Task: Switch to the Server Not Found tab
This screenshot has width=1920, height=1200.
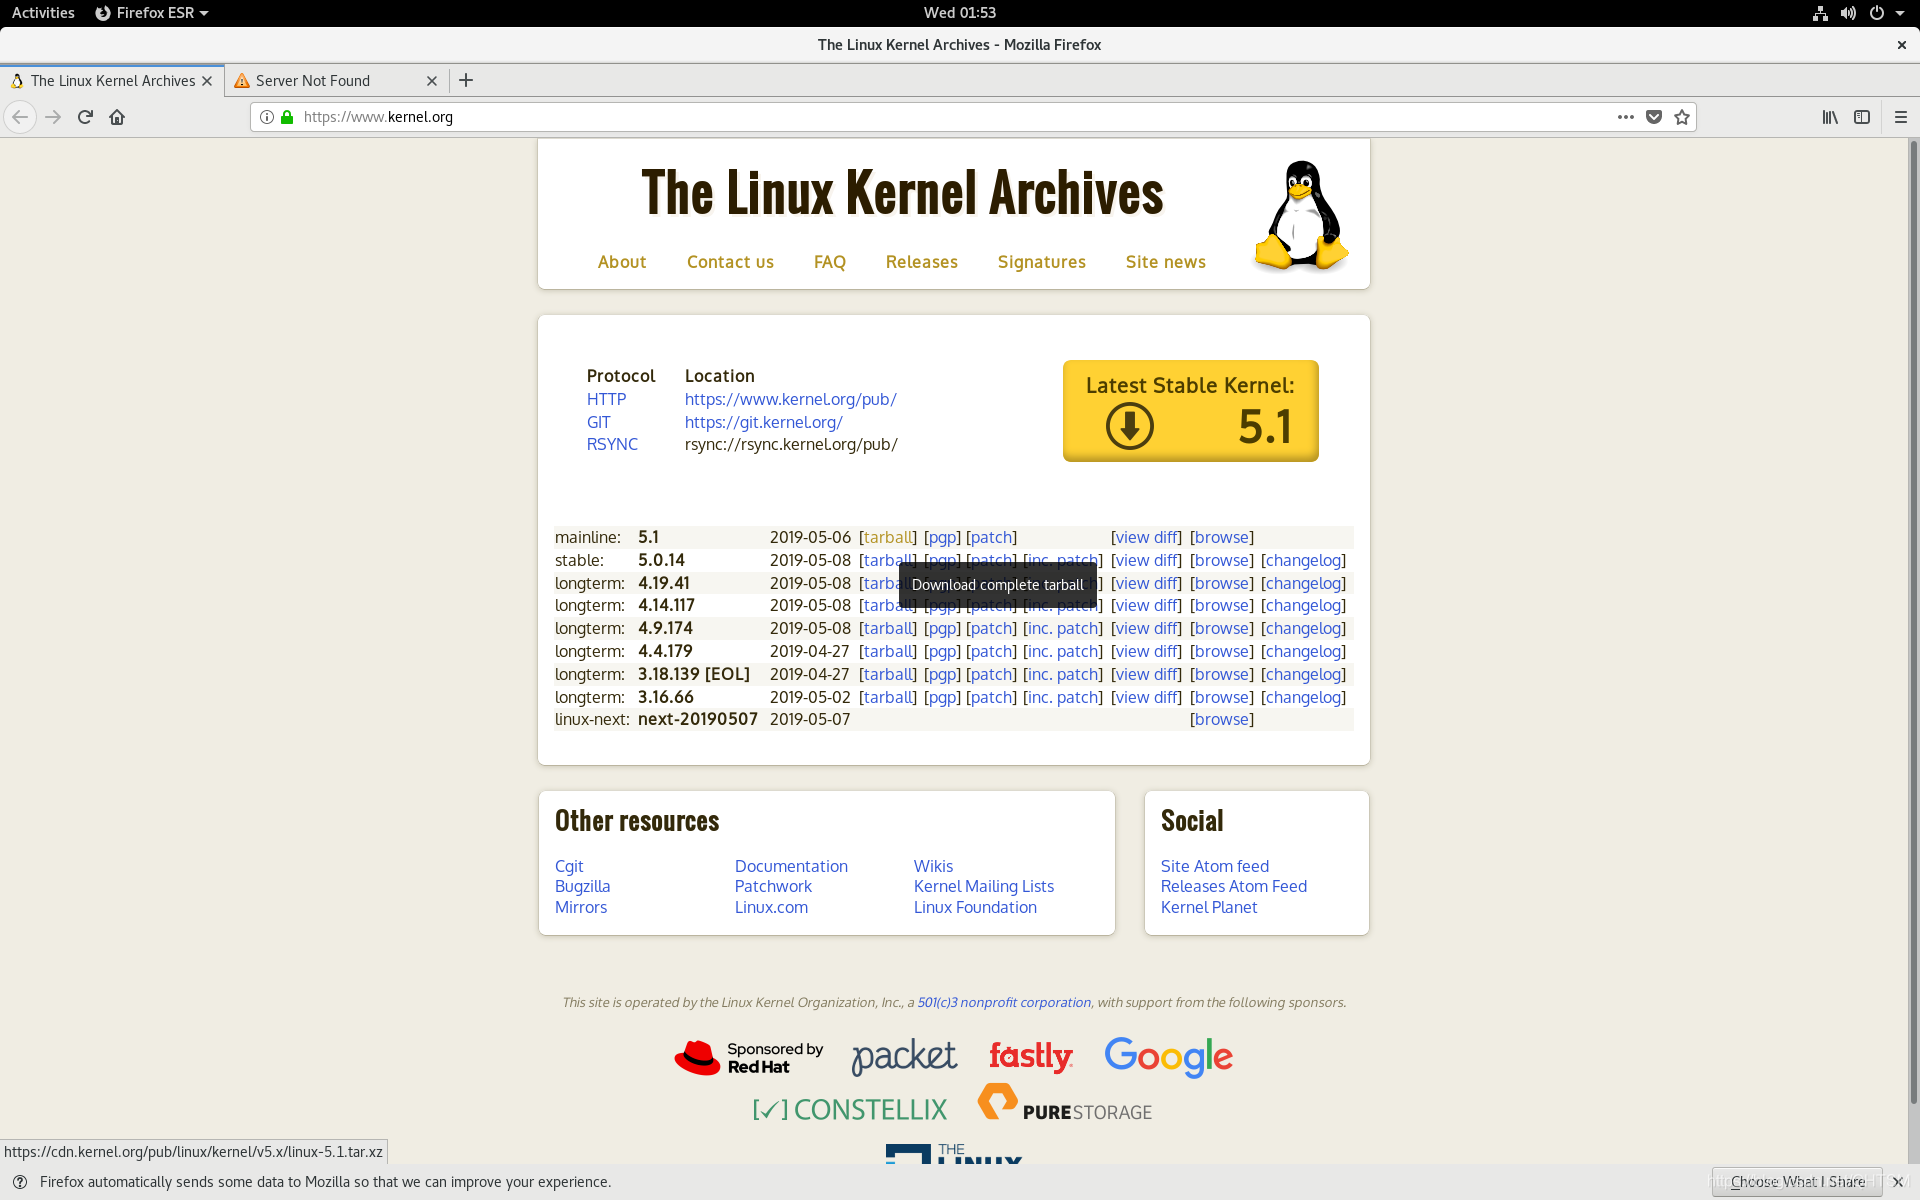Action: tap(337, 81)
